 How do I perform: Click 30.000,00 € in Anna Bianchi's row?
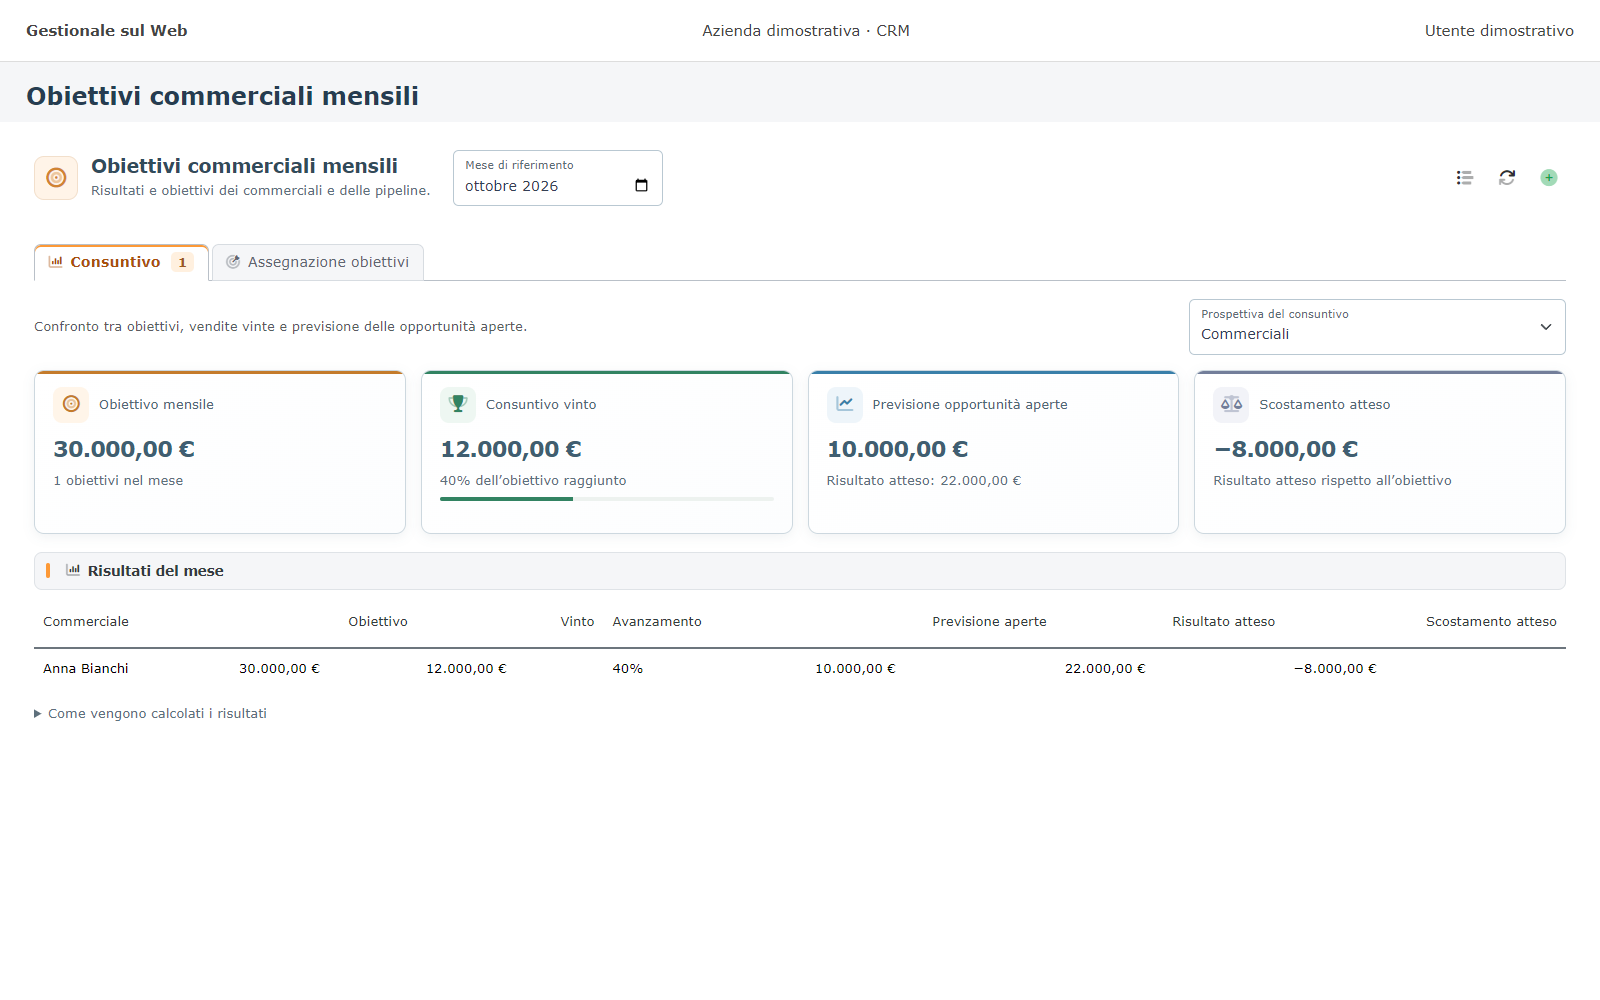279,669
